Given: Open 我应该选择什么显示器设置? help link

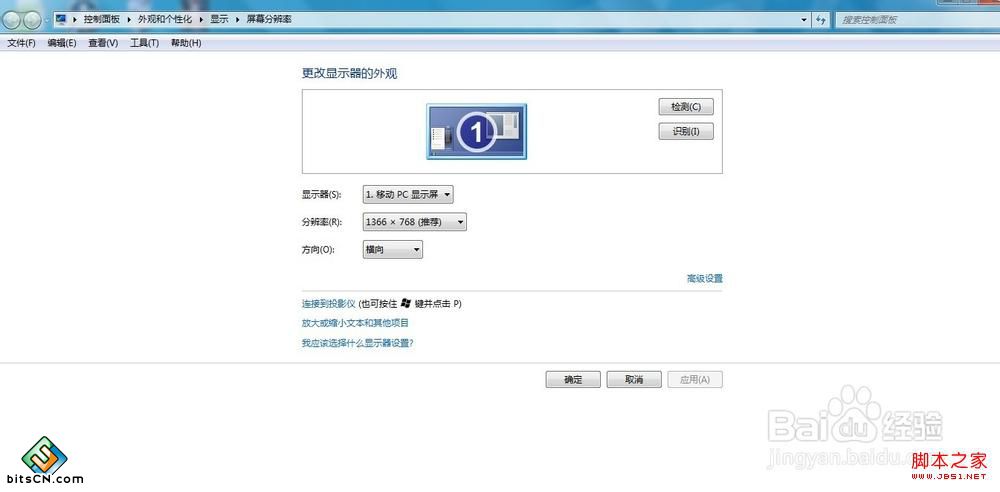Looking at the screenshot, I should click(x=358, y=343).
